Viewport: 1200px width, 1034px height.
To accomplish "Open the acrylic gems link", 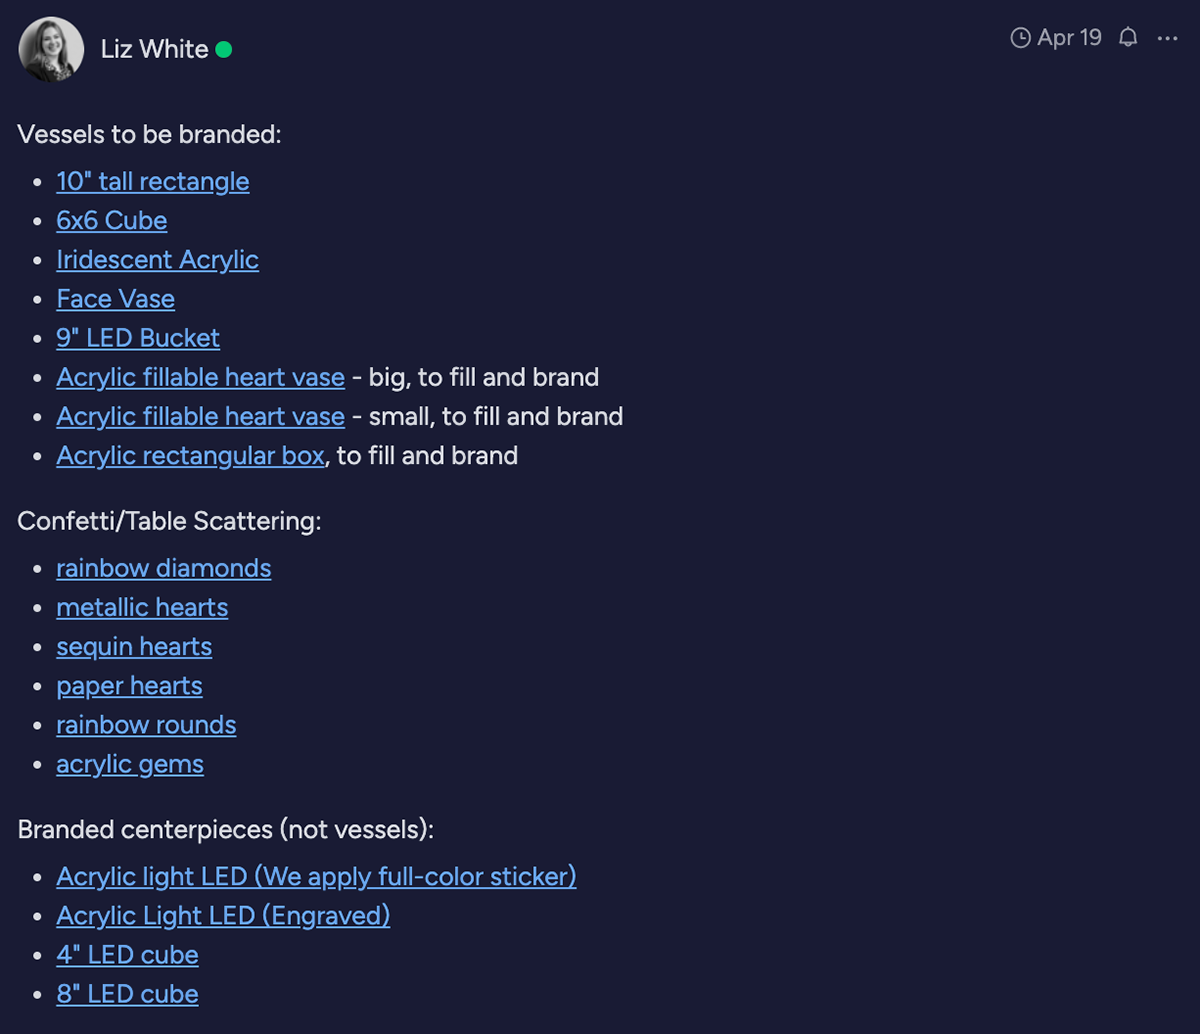I will pyautogui.click(x=130, y=764).
